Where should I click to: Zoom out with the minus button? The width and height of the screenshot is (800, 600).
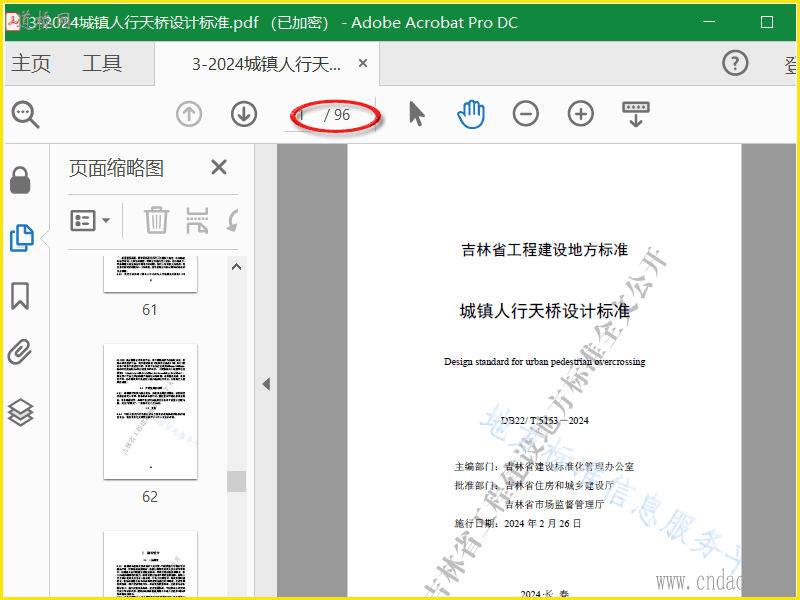coord(526,114)
